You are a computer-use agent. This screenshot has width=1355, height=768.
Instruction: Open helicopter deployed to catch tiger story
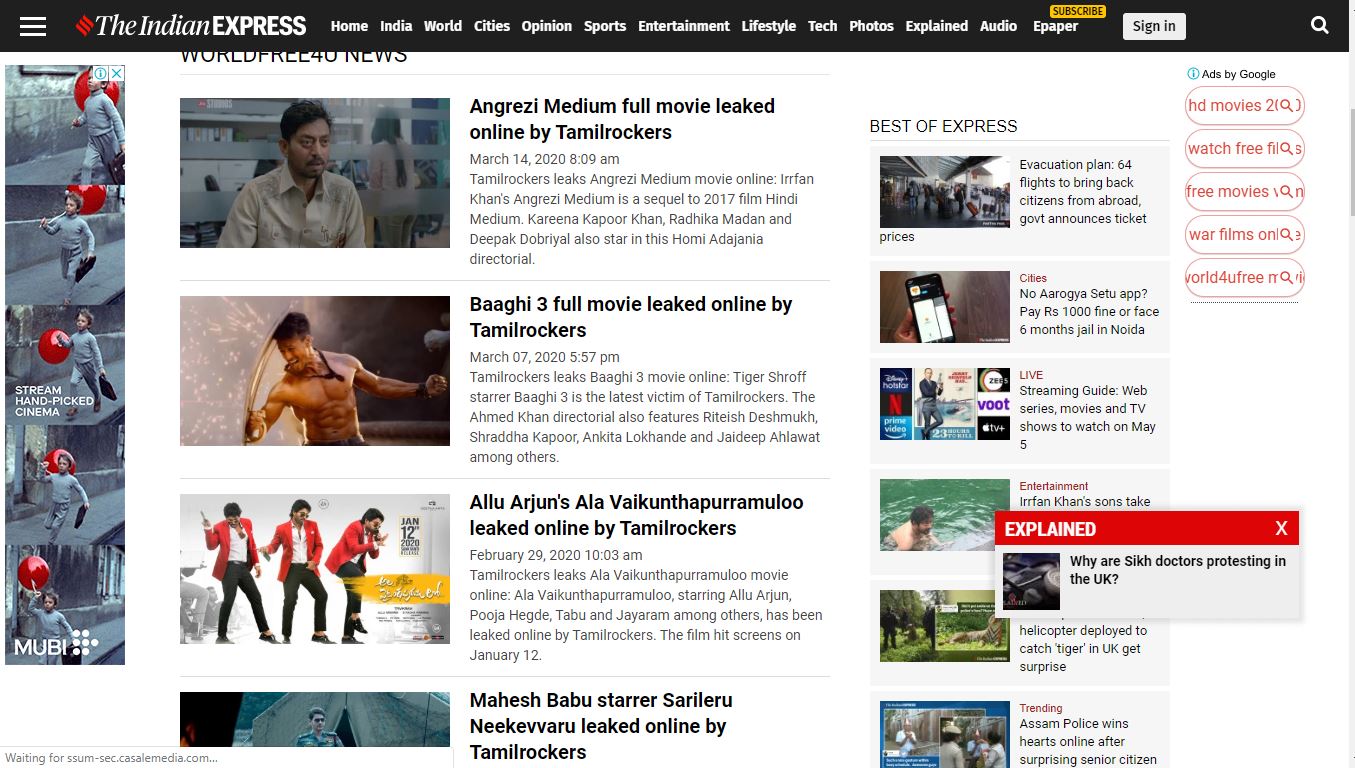coord(1083,649)
